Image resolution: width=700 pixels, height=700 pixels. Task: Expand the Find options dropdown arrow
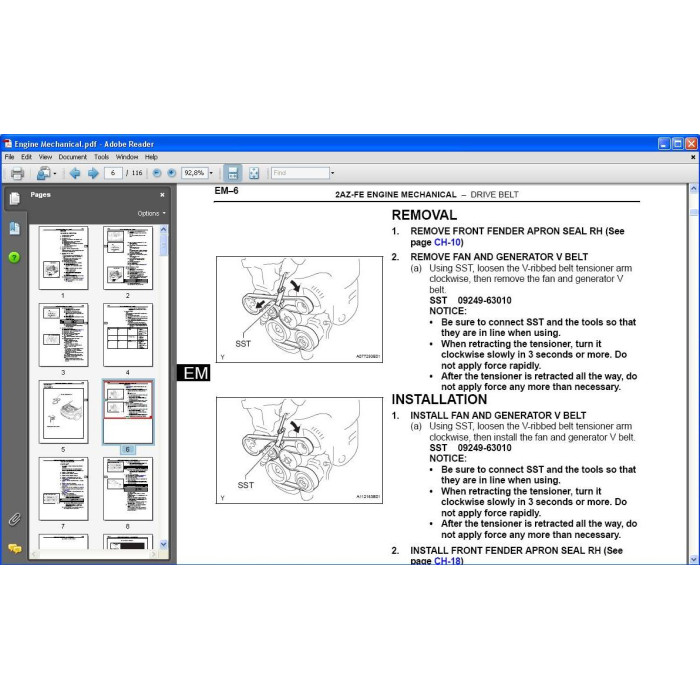[x=332, y=173]
